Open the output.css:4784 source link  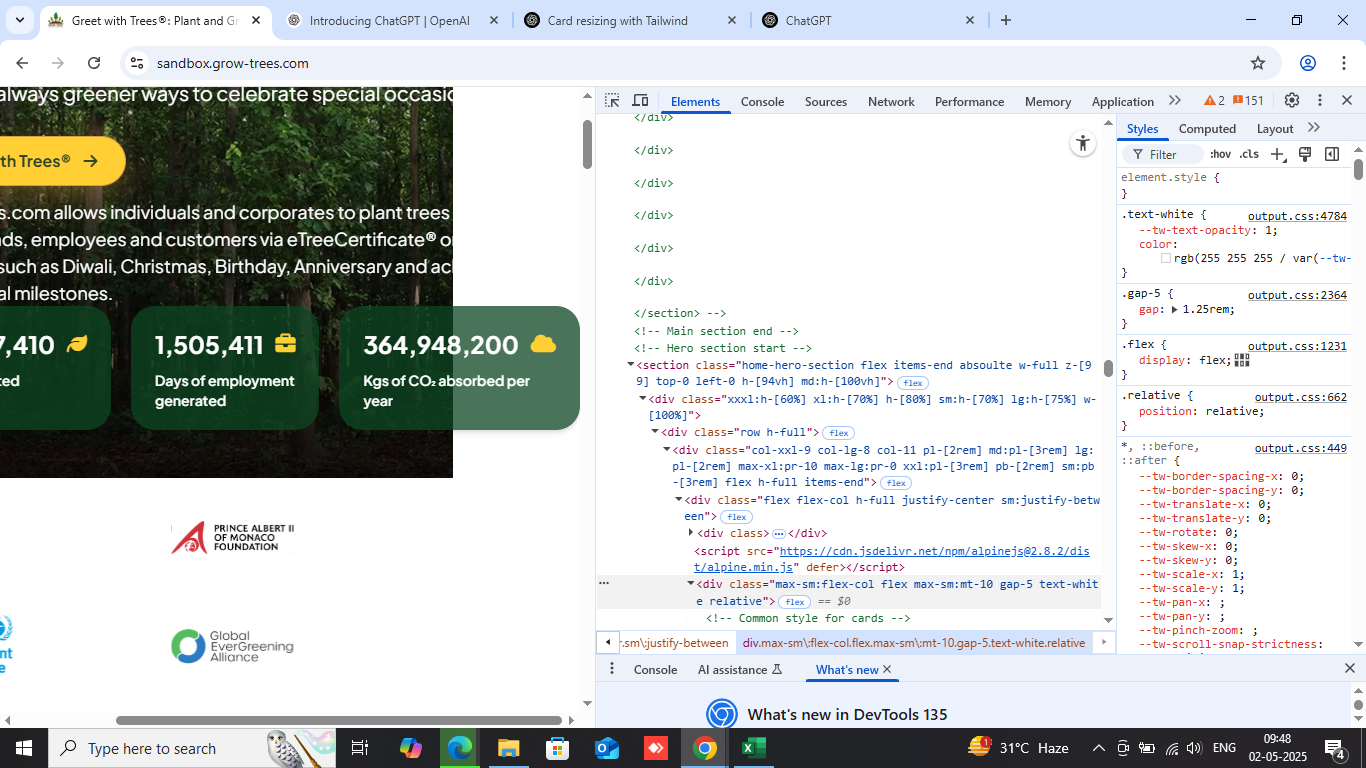1297,216
